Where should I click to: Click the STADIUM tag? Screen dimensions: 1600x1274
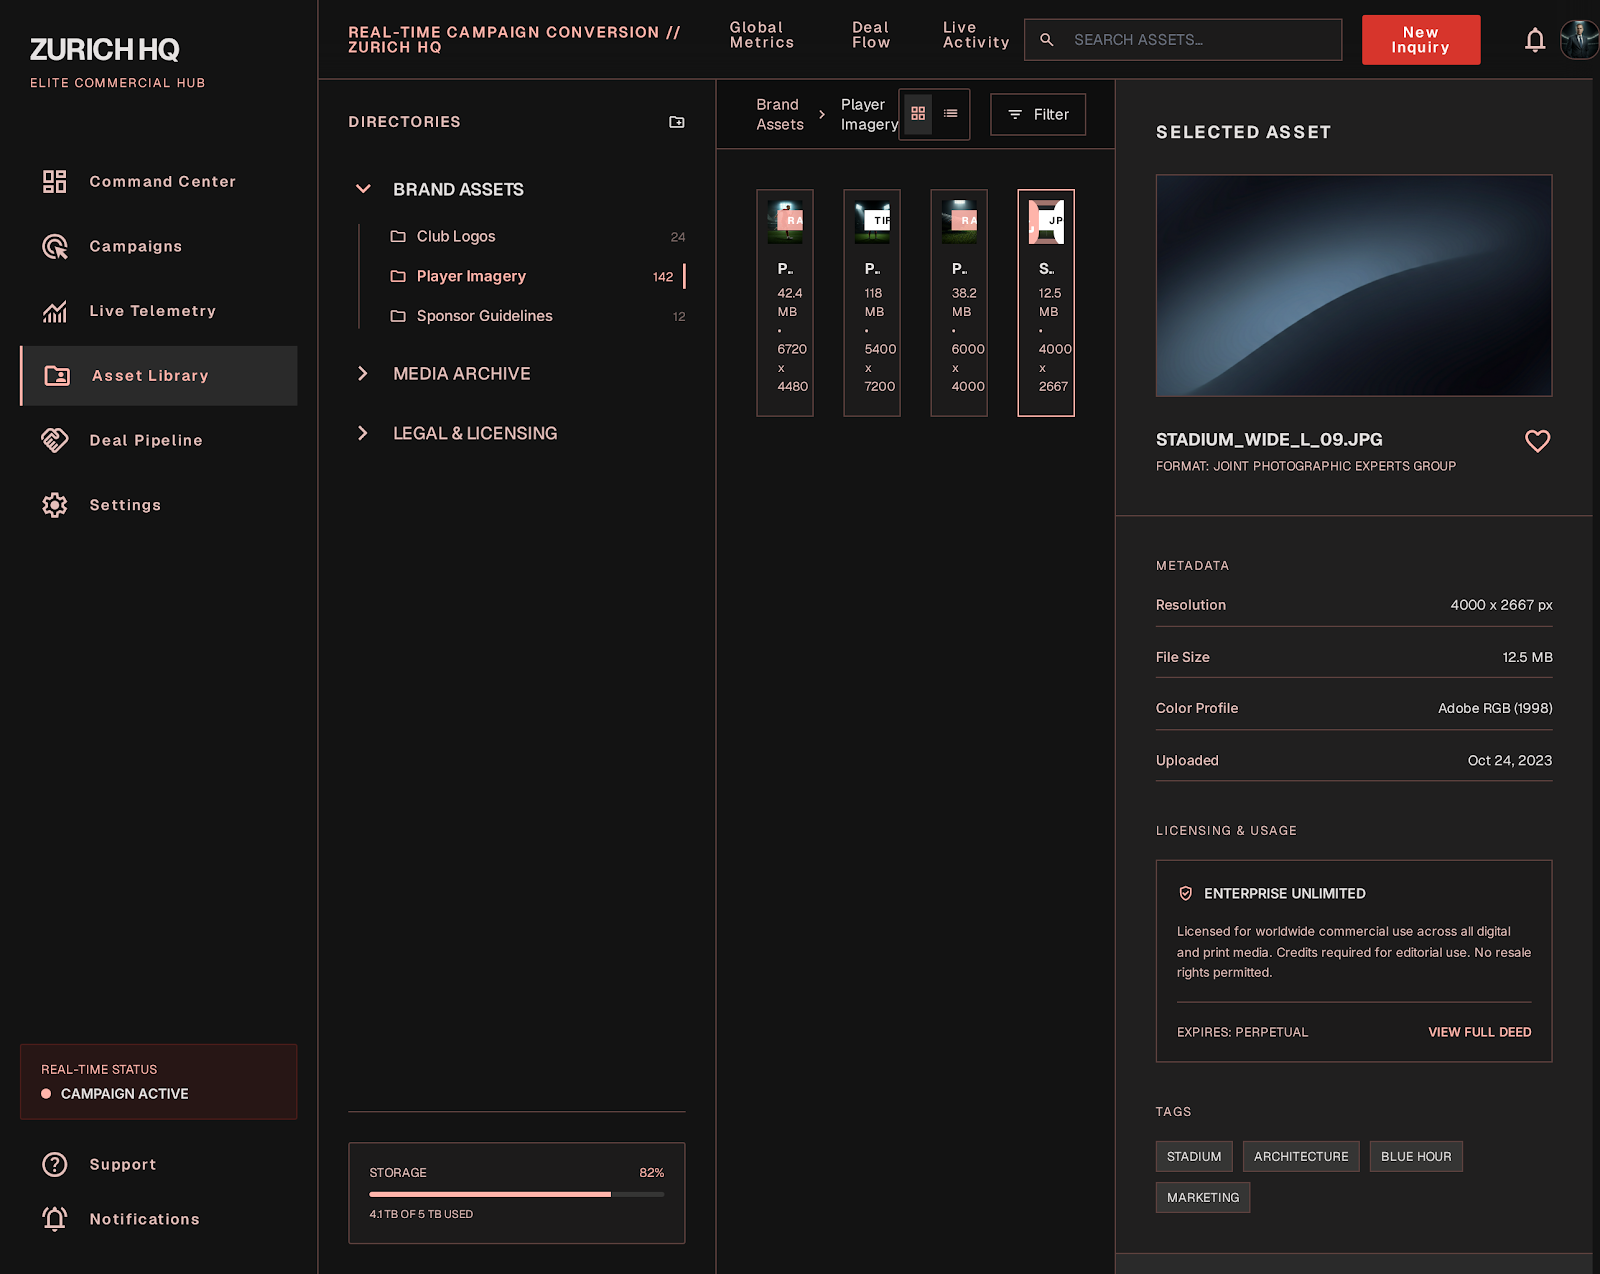point(1194,1156)
